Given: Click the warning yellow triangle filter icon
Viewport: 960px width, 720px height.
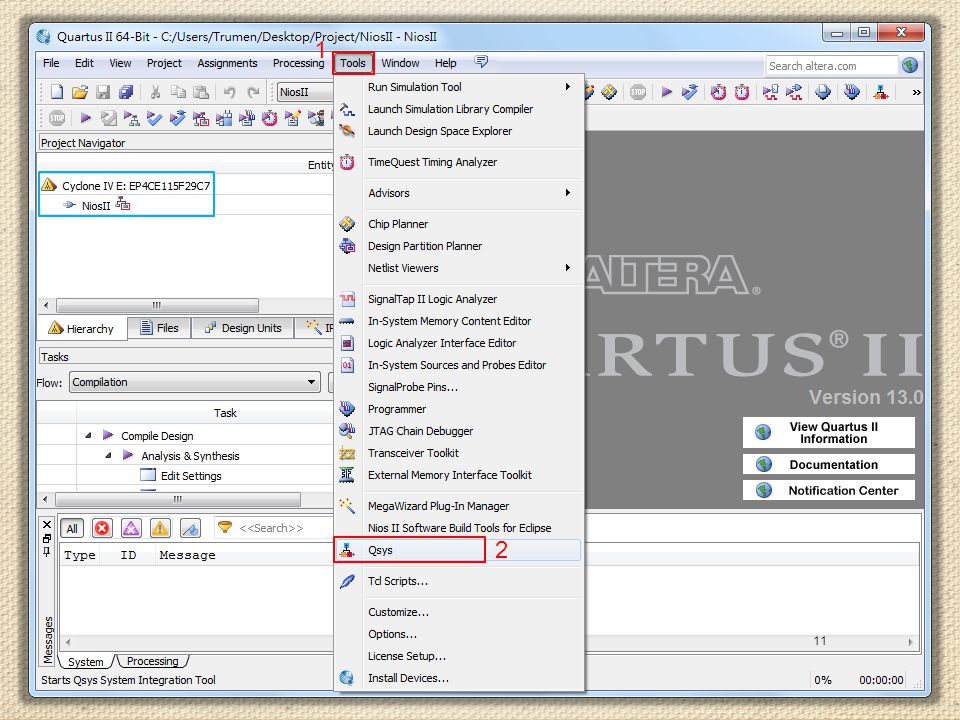Looking at the screenshot, I should pos(160,528).
